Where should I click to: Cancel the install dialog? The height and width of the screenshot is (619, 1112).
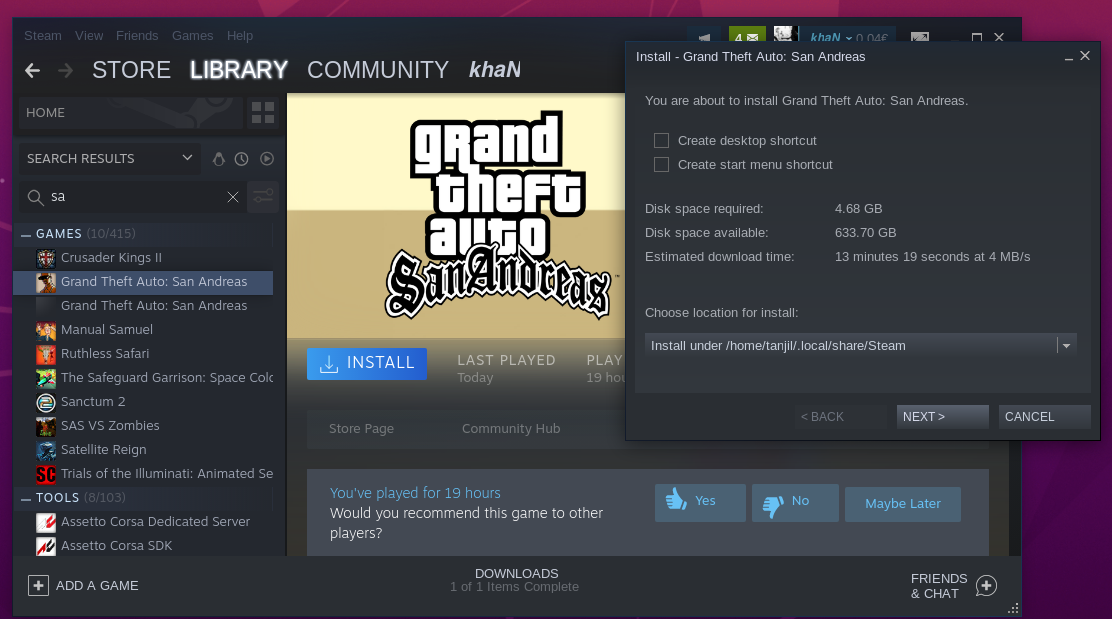1045,417
